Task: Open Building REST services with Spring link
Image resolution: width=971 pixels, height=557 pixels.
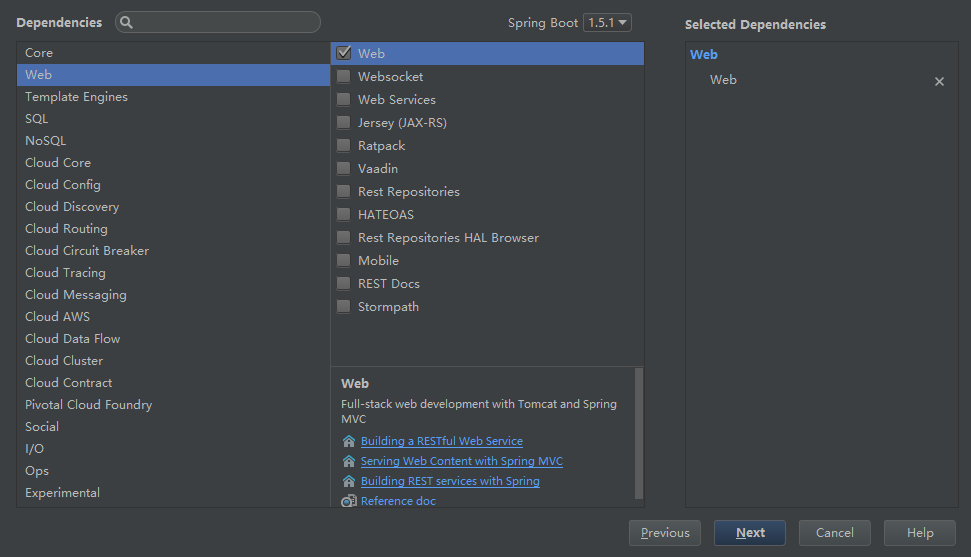Action: tap(450, 481)
